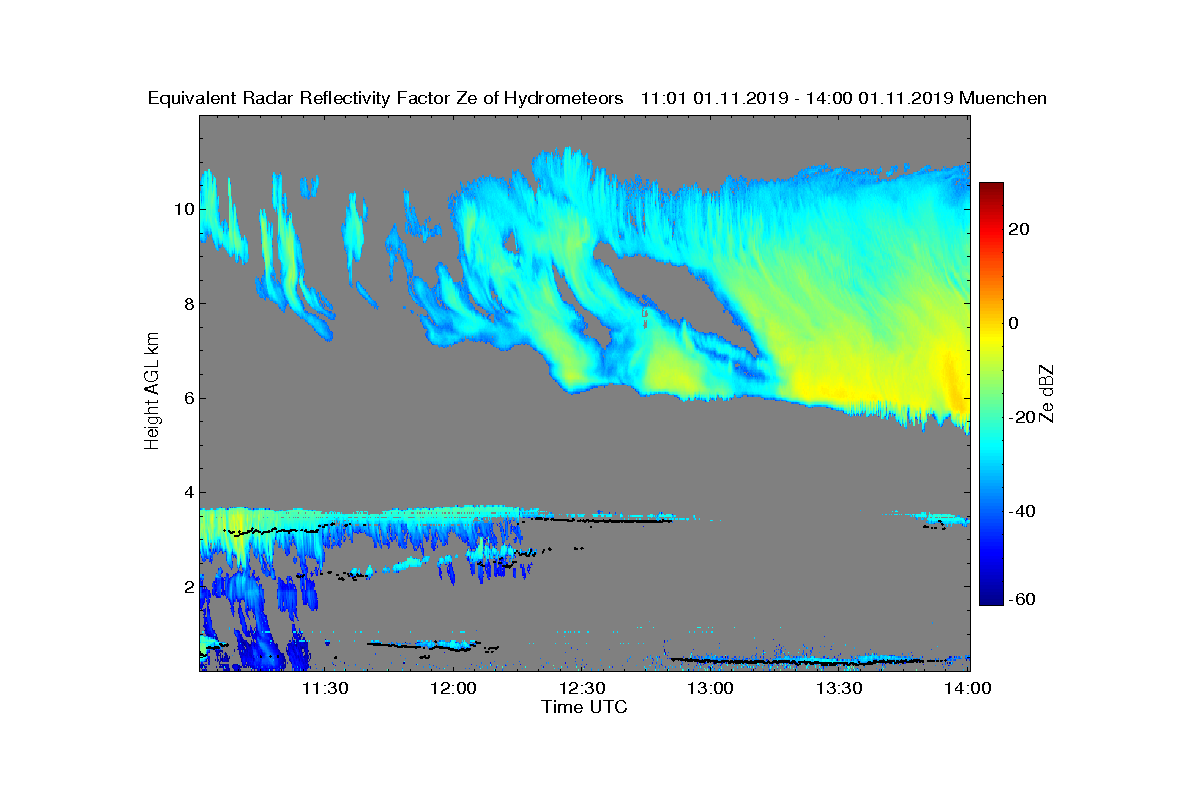Click the colorbar tick label -60
This screenshot has width=1200, height=800.
[x=1022, y=599]
